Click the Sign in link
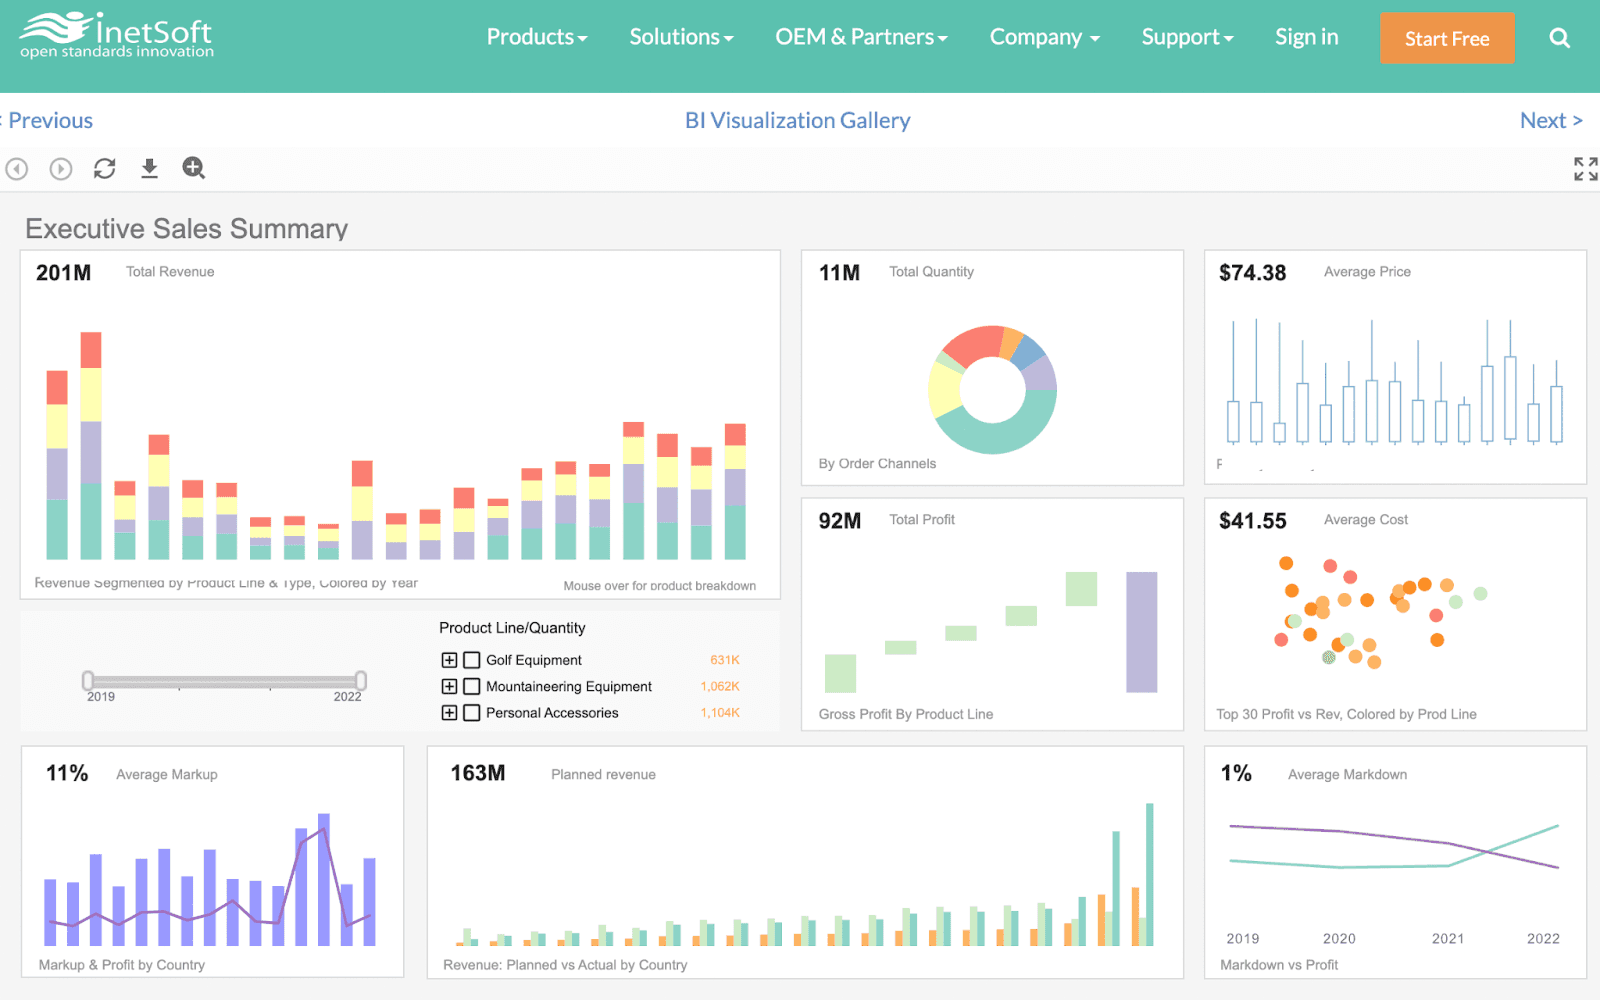The image size is (1600, 1000). 1306,37
